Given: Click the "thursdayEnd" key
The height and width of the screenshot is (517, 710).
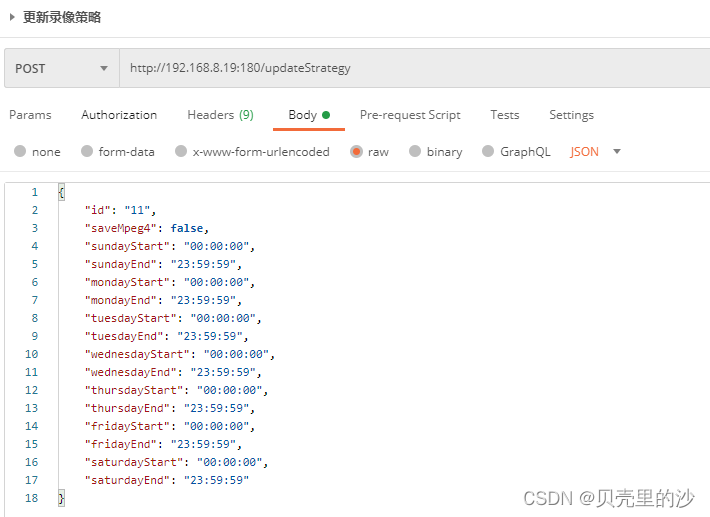Looking at the screenshot, I should [127, 408].
